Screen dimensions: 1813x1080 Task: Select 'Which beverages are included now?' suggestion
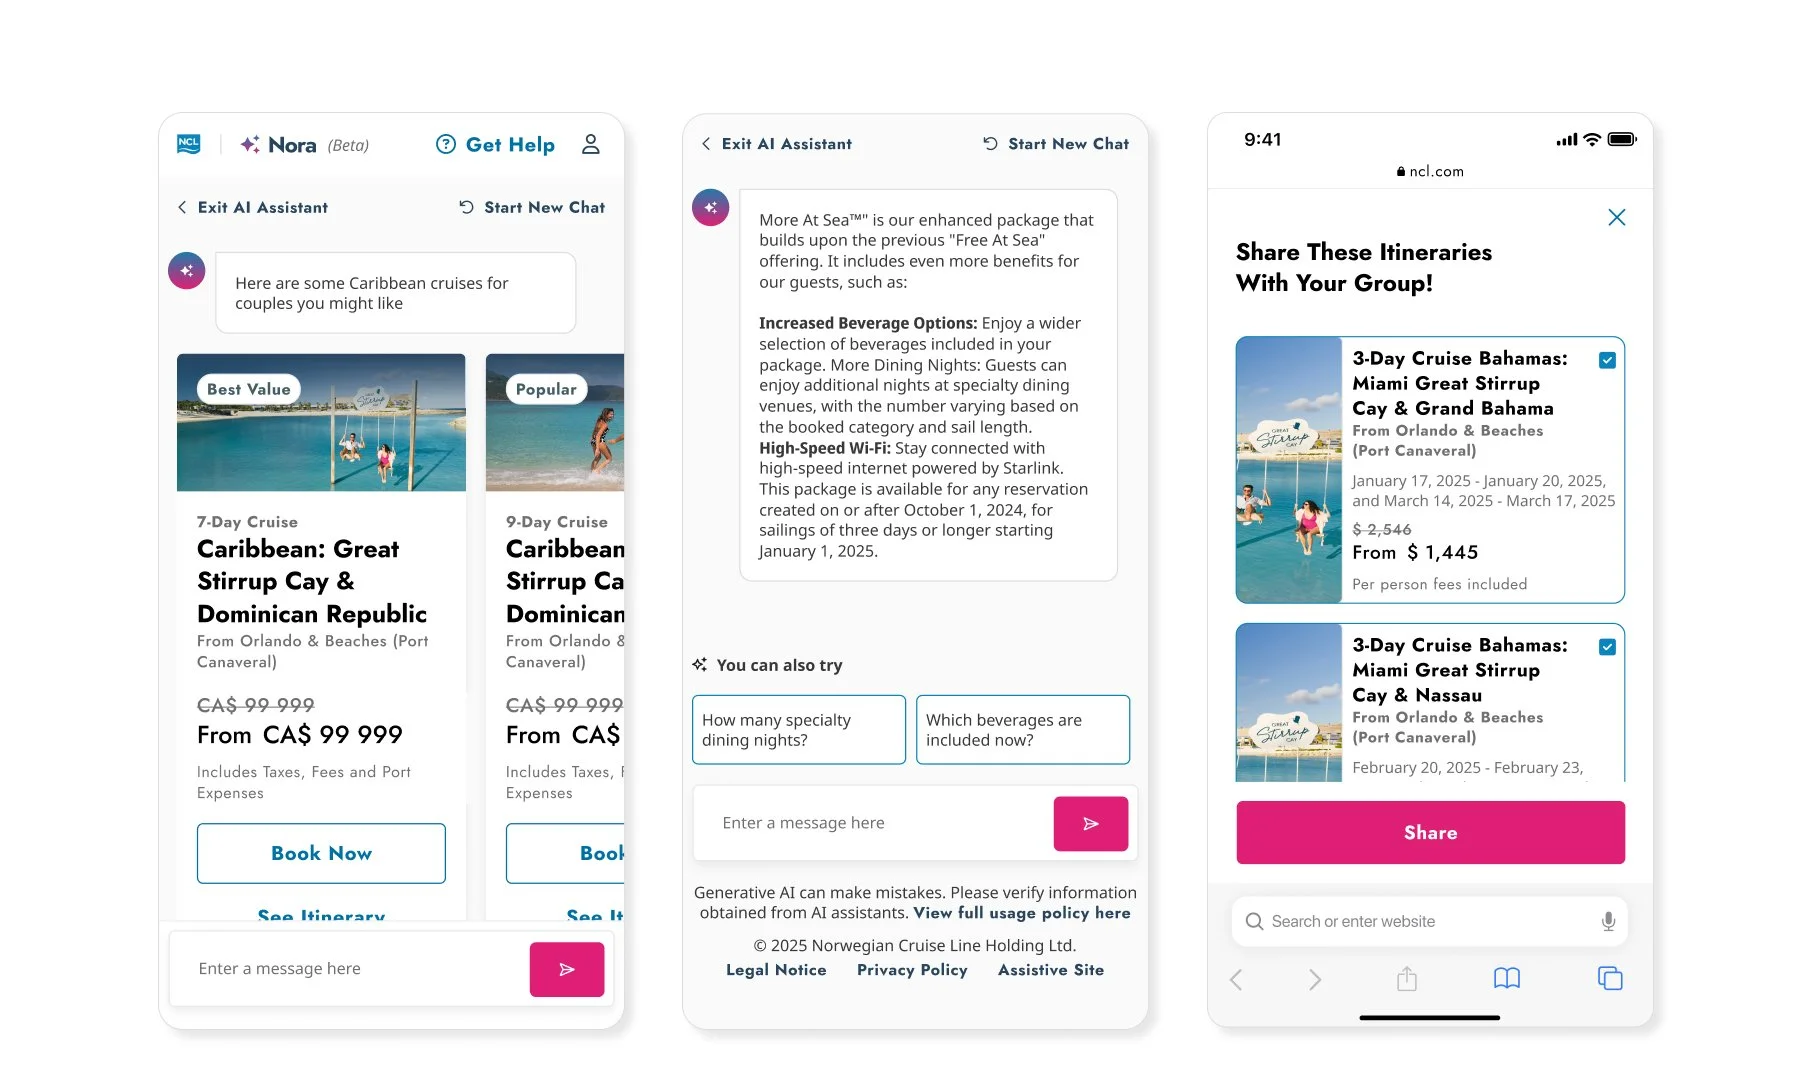click(x=1023, y=730)
